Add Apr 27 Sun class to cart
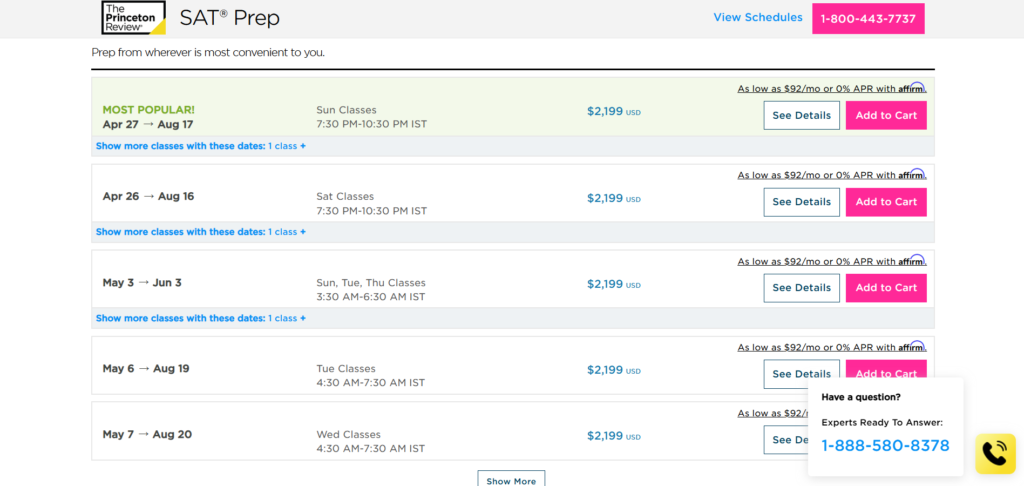This screenshot has width=1024, height=486. (x=886, y=116)
